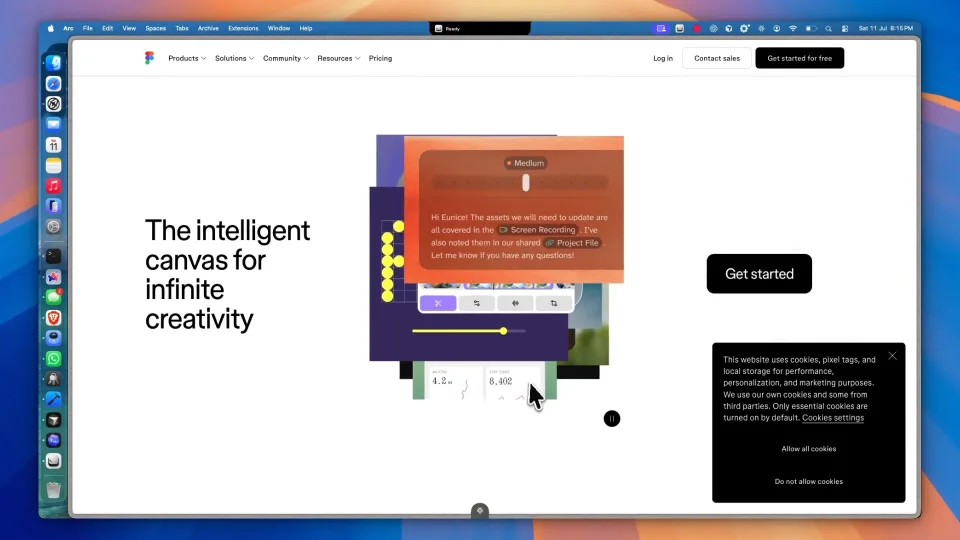Click the Figma logo in the navbar
Viewport: 960px width, 540px height.
pos(149,58)
